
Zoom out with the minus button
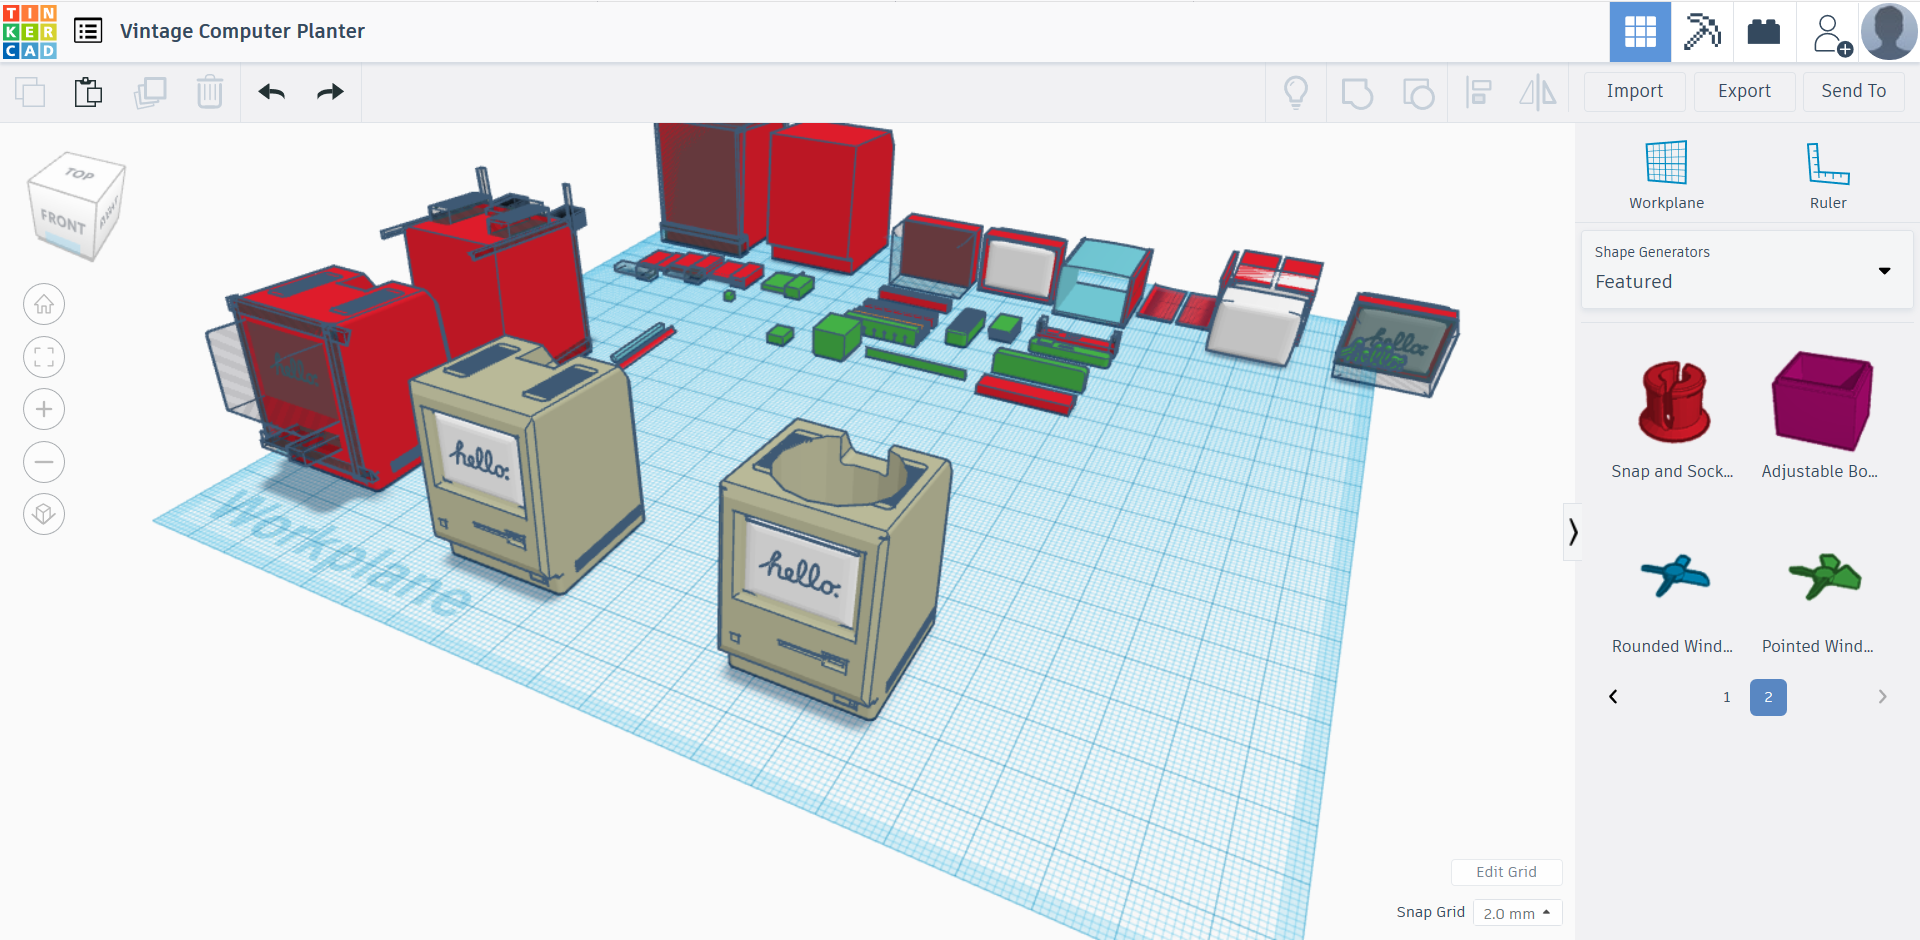(44, 462)
